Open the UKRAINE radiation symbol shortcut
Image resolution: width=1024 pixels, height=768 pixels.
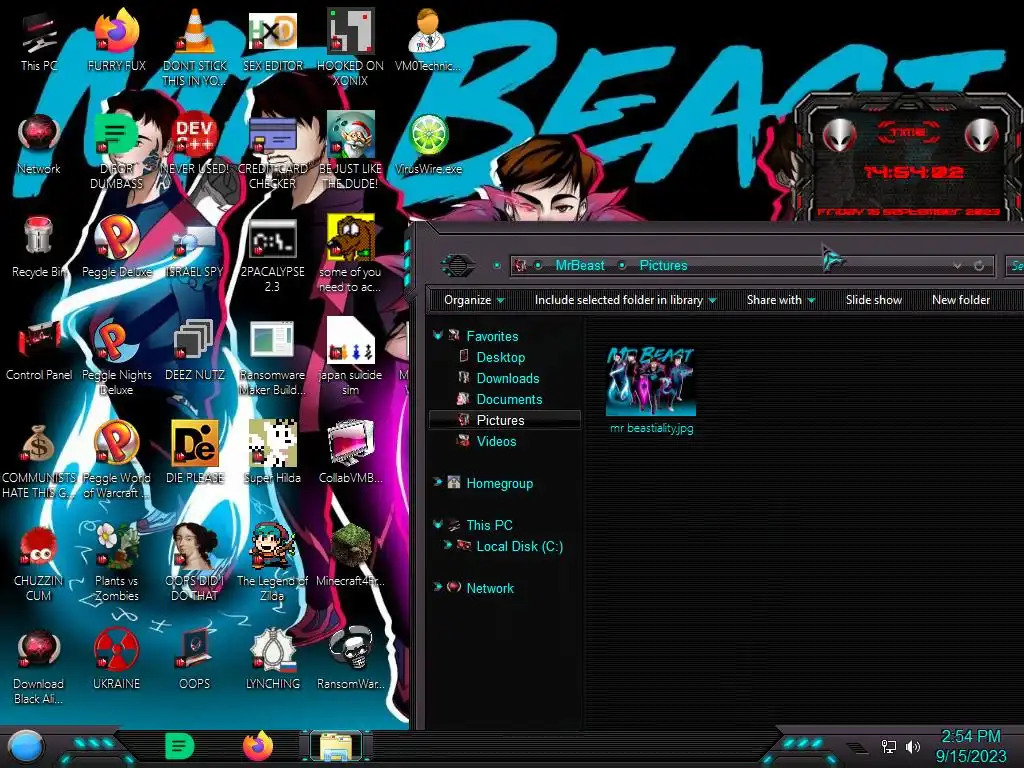click(116, 658)
